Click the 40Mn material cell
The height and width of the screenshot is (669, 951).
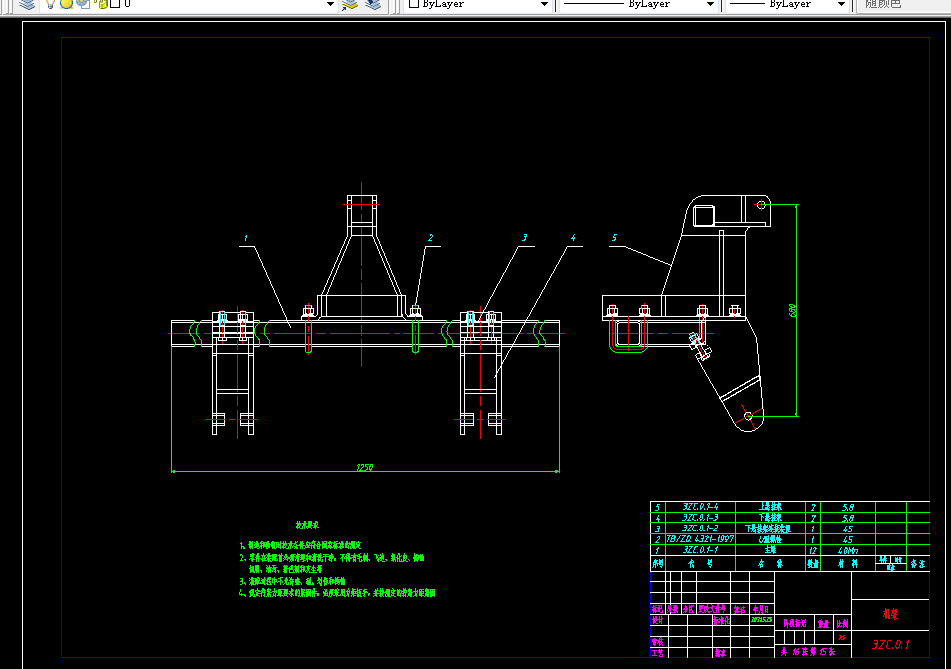(848, 550)
